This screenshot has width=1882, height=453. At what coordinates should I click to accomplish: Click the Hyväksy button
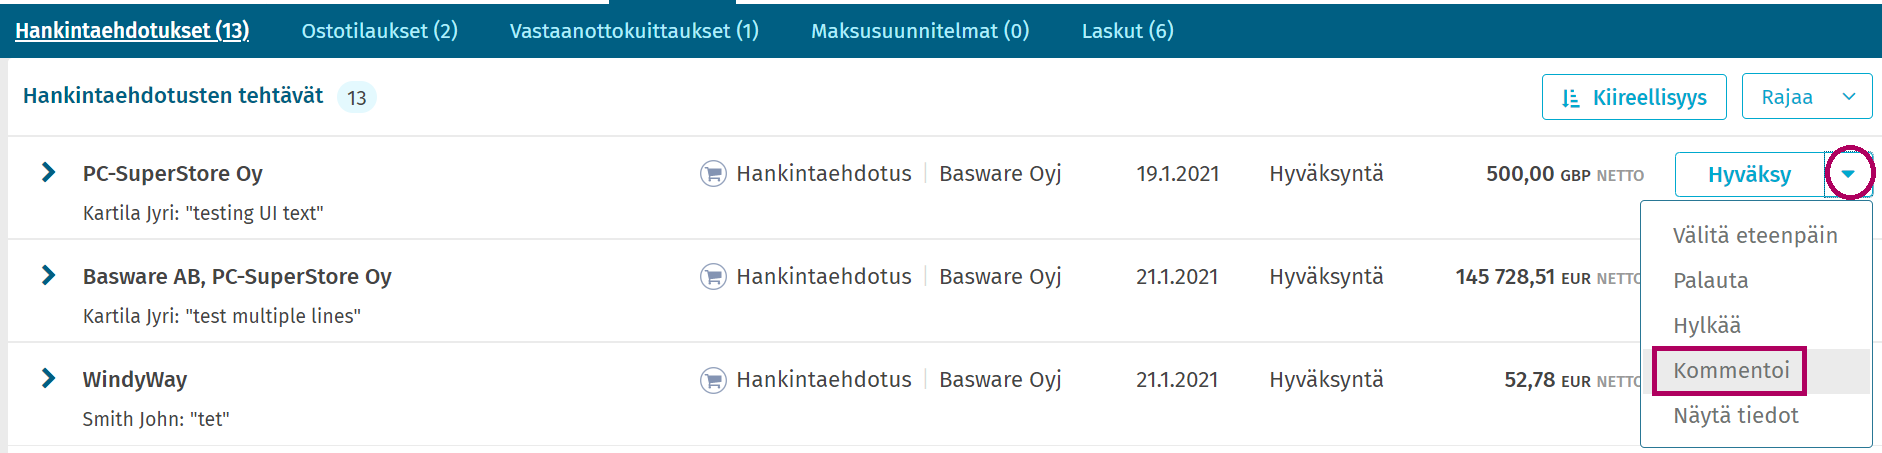coord(1750,175)
